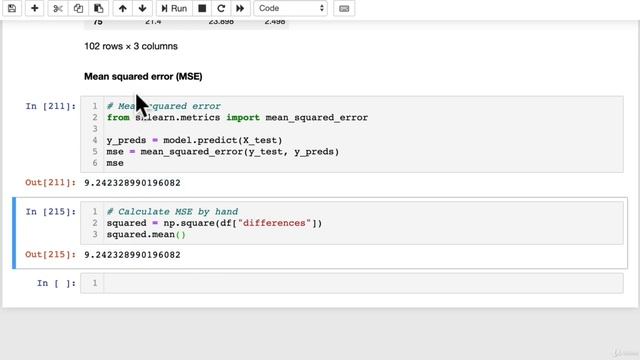Run the selected cell

[x=174, y=8]
